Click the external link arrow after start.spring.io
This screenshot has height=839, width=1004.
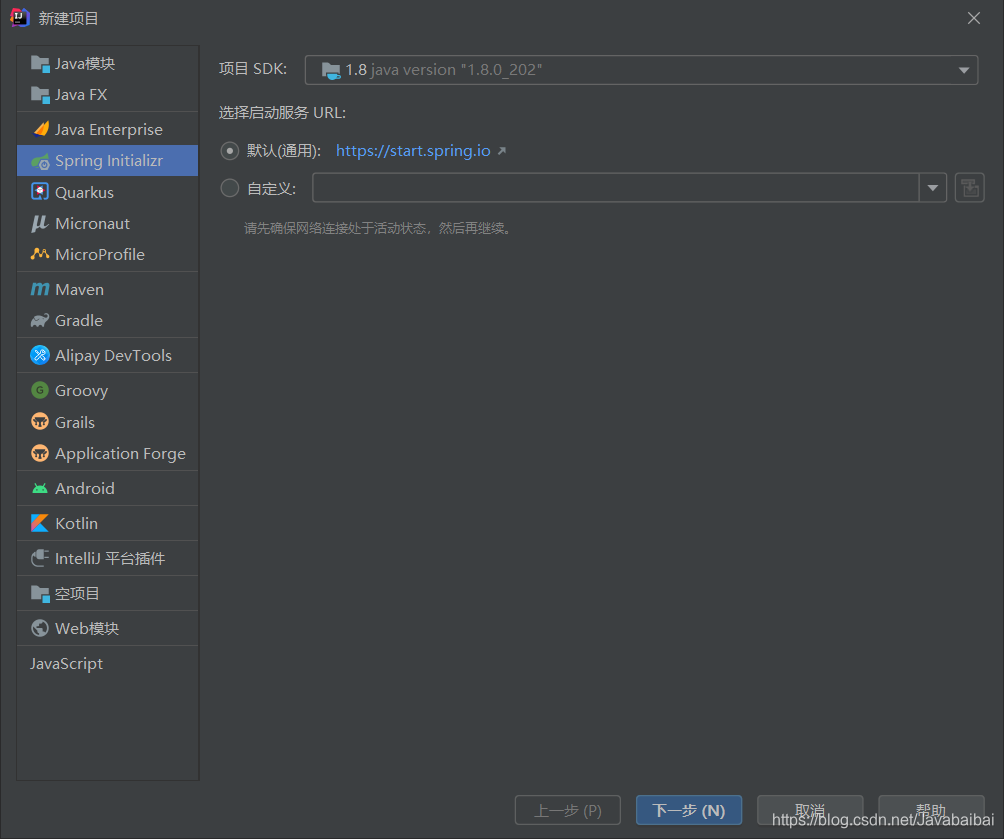(x=502, y=151)
